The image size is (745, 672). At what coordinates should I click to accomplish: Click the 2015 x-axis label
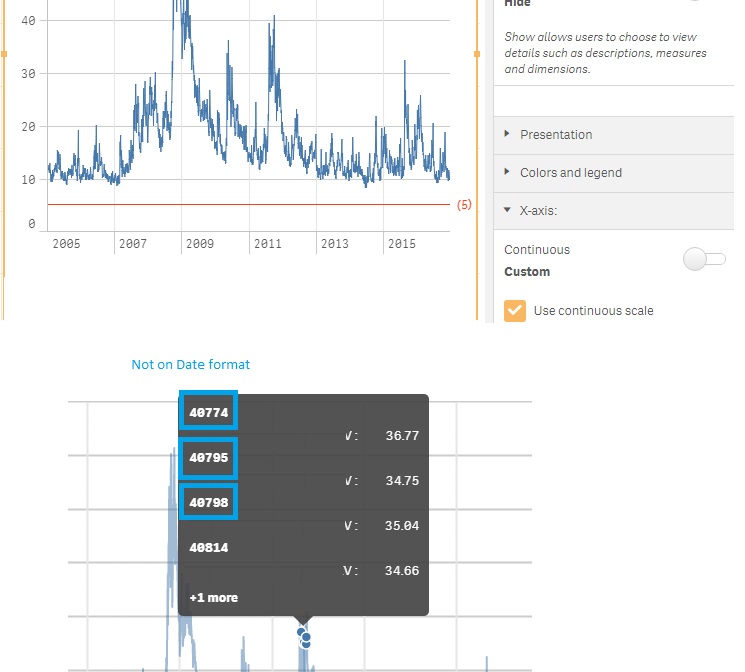[x=401, y=244]
